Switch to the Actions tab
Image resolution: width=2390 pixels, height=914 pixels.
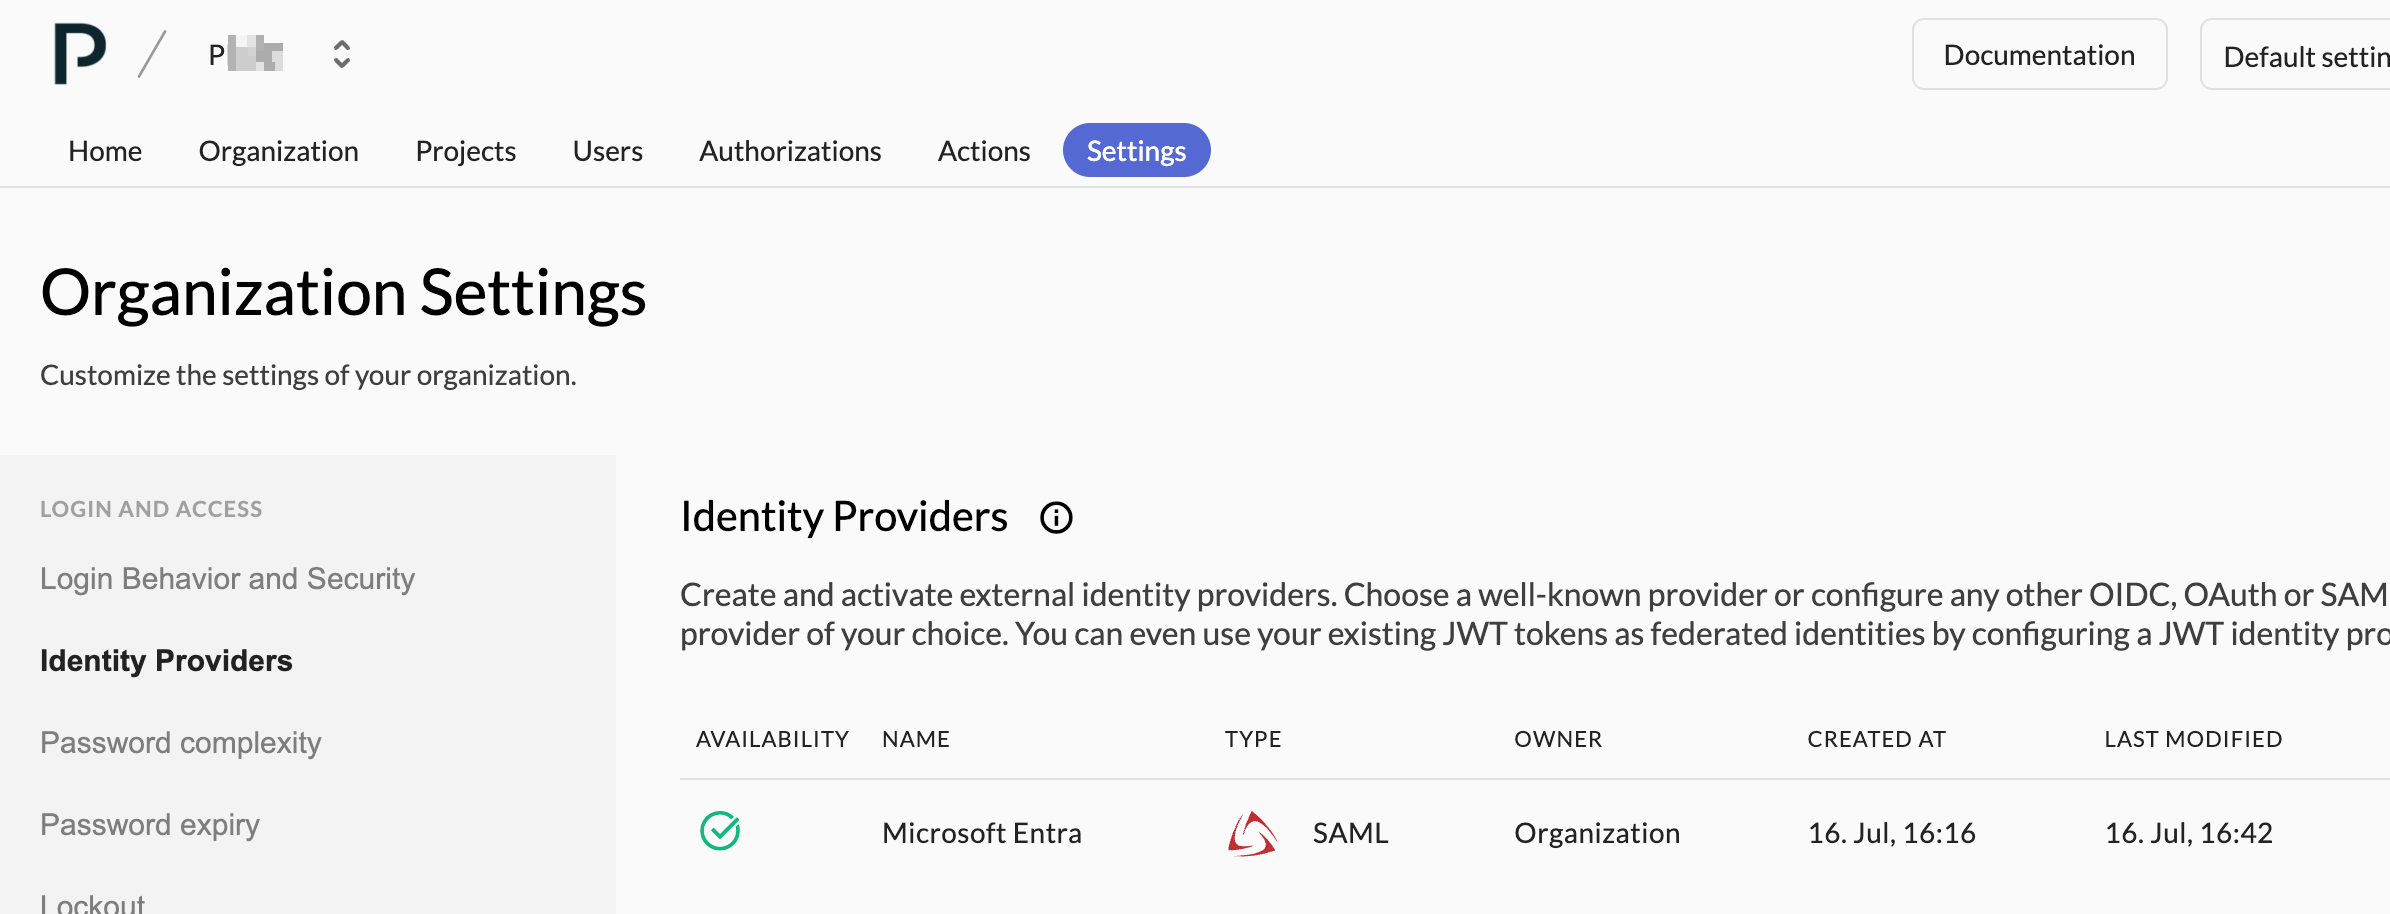(984, 151)
